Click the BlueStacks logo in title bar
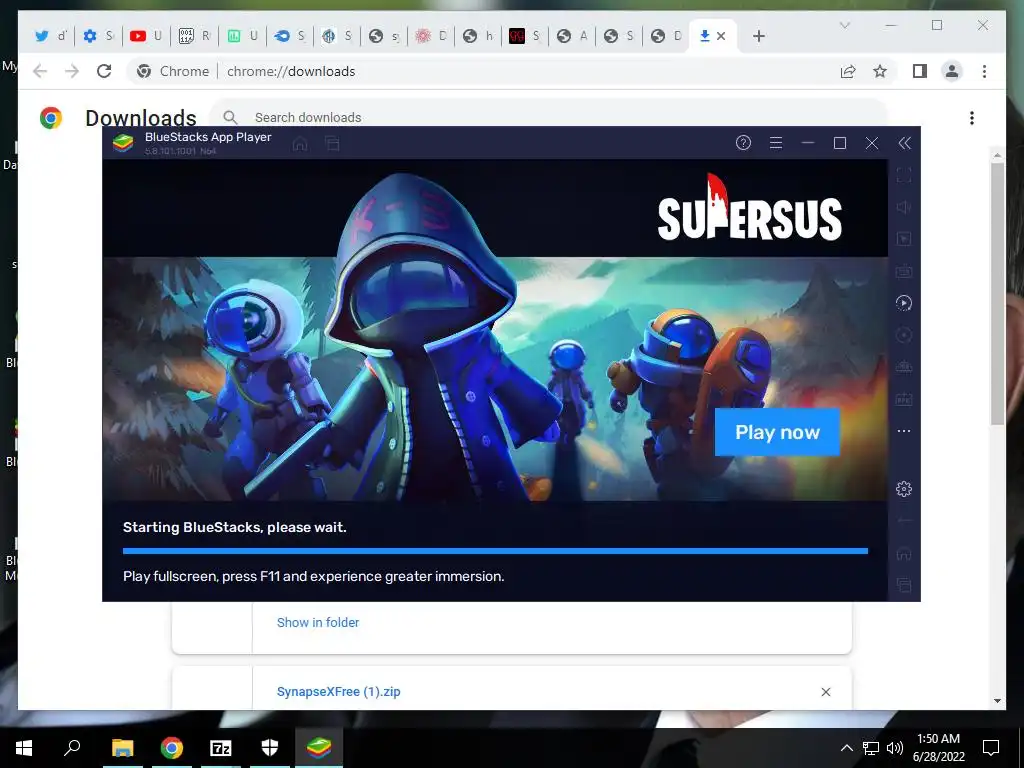Viewport: 1024px width, 768px height. [123, 143]
